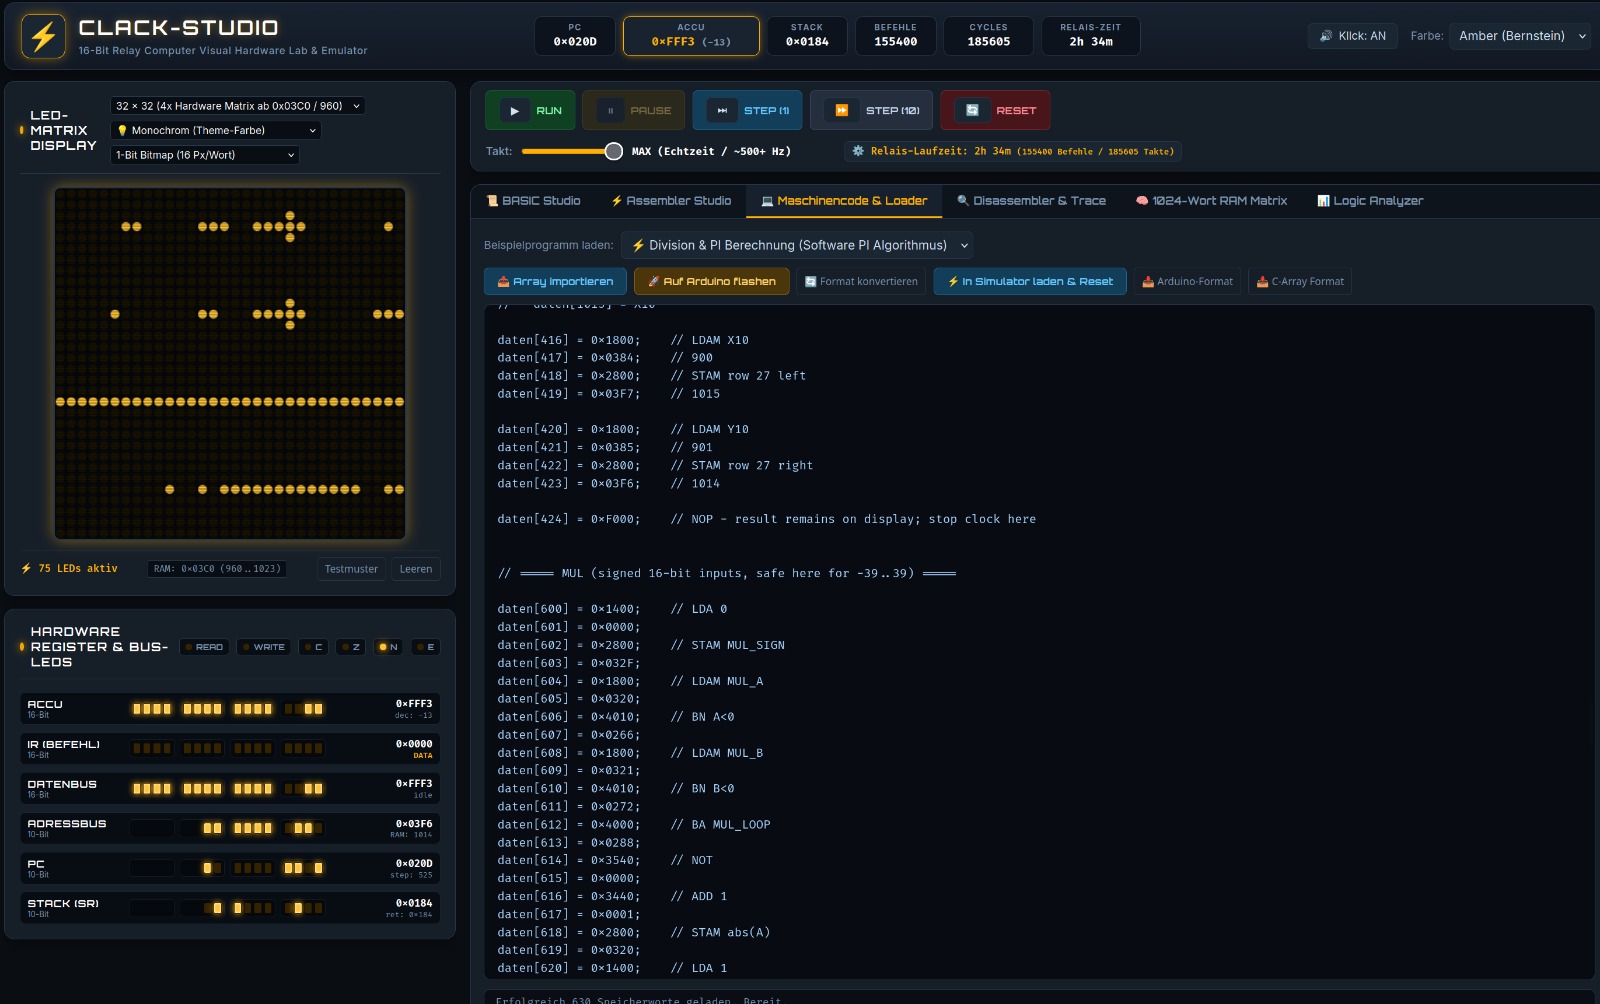1600x1004 pixels.
Task: Switch to the Assembler Studio tab
Action: click(x=671, y=201)
